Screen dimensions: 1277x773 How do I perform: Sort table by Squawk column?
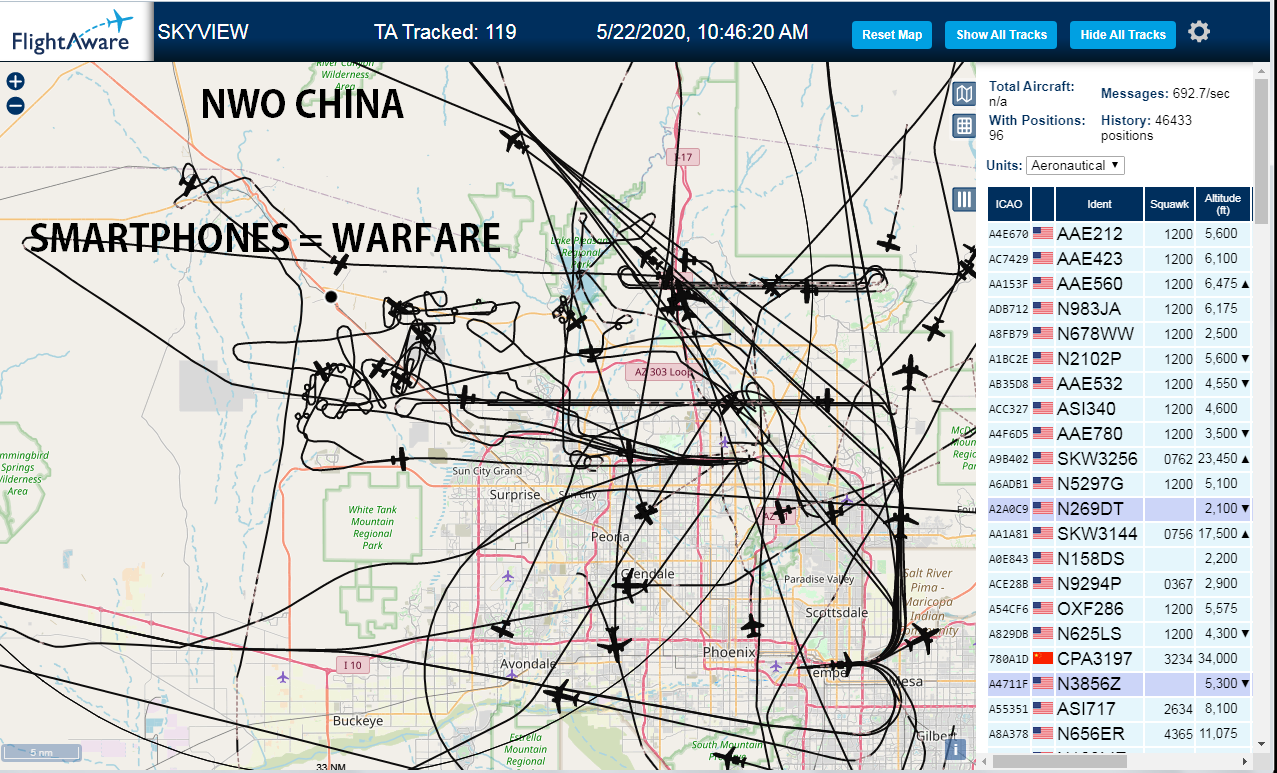(x=1169, y=204)
